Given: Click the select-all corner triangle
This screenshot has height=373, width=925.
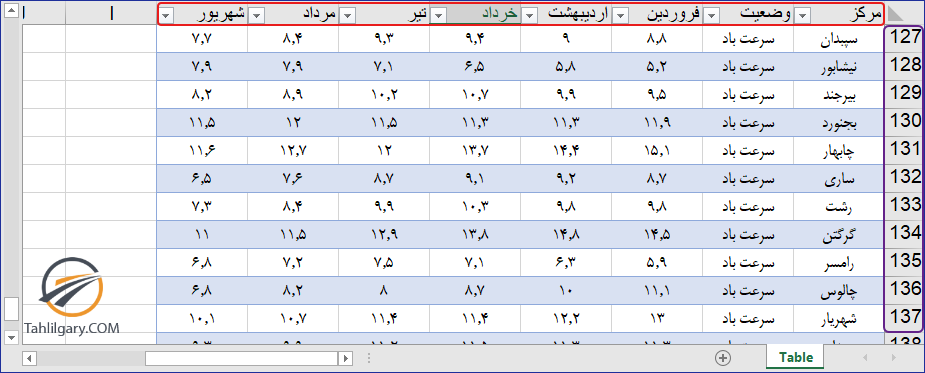Looking at the screenshot, I should coord(903,14).
